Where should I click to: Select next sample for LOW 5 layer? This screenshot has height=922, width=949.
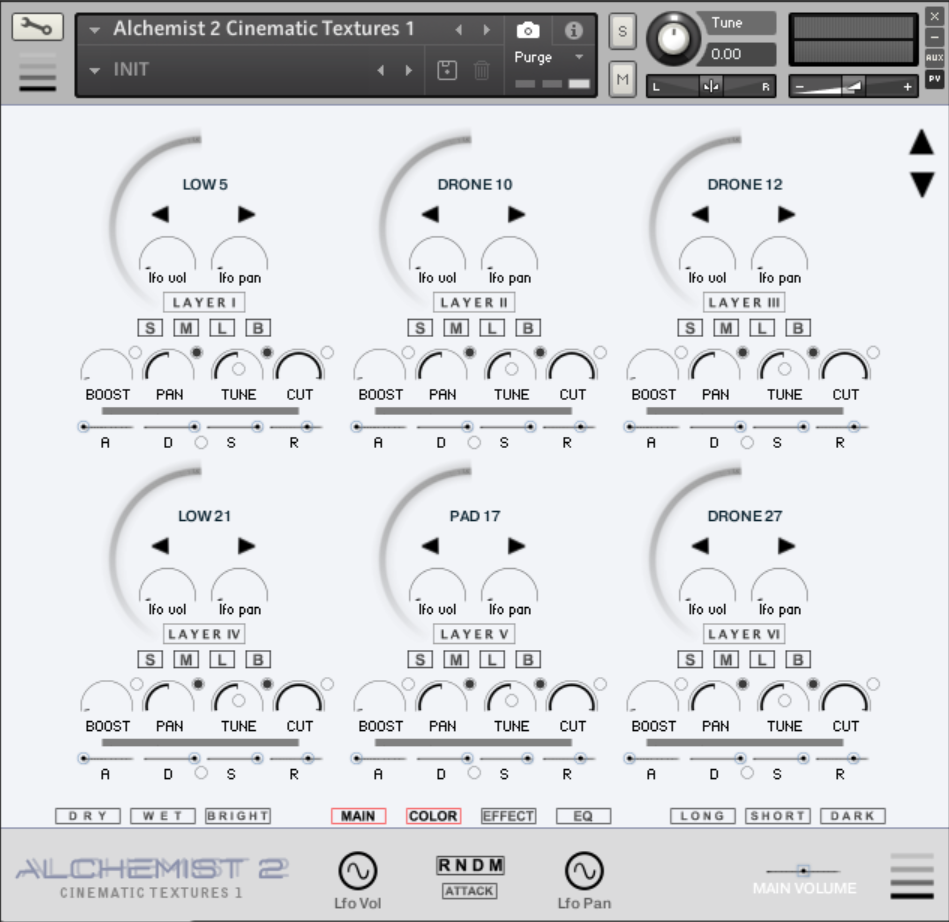point(246,214)
